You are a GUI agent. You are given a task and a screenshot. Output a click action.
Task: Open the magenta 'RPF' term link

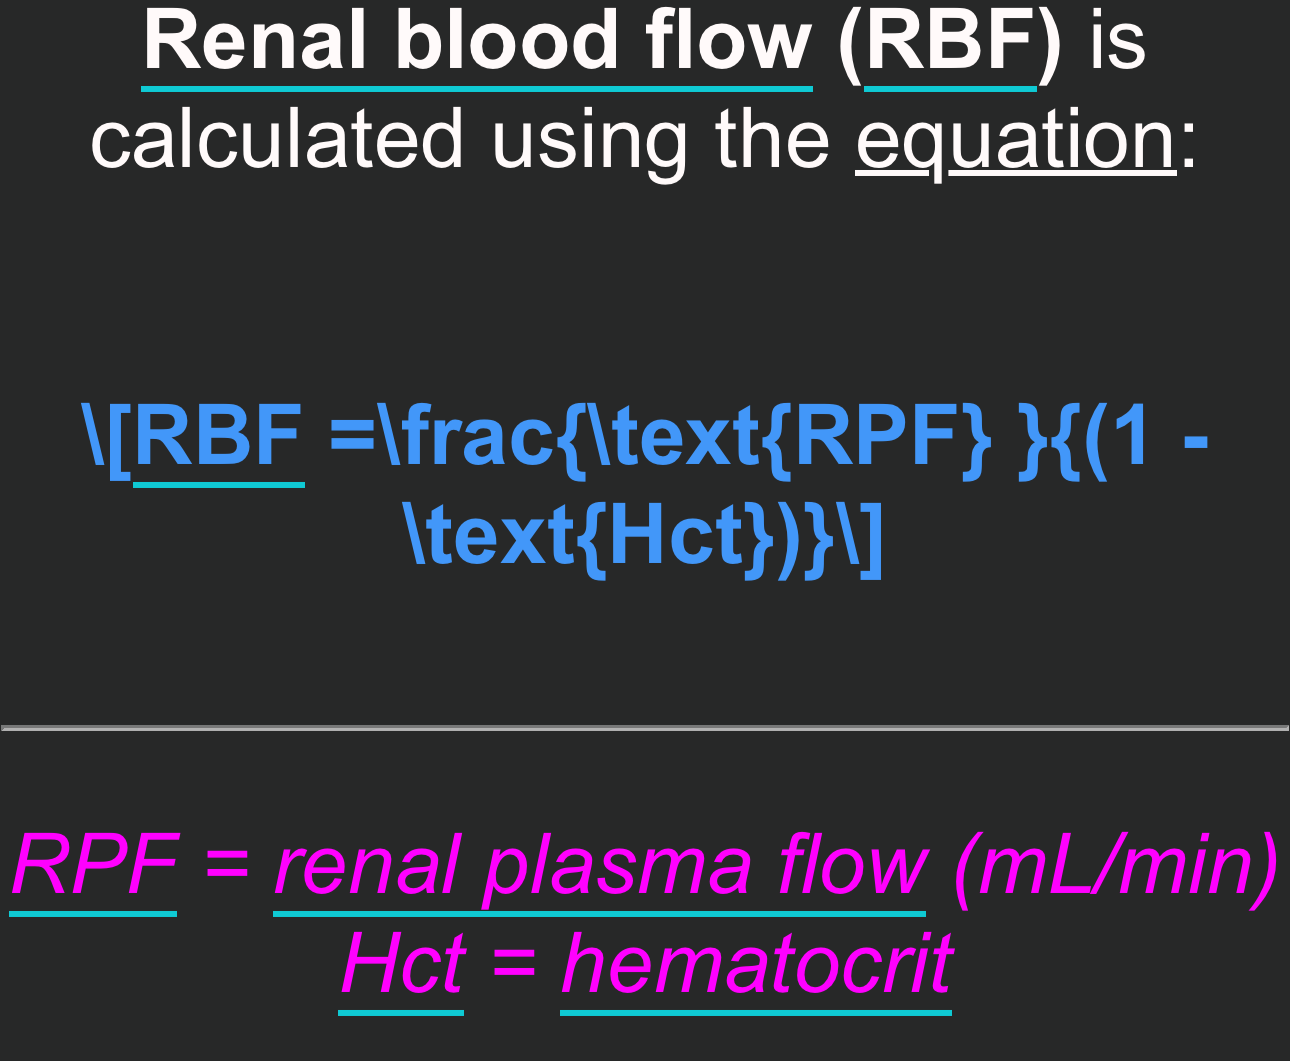click(94, 866)
